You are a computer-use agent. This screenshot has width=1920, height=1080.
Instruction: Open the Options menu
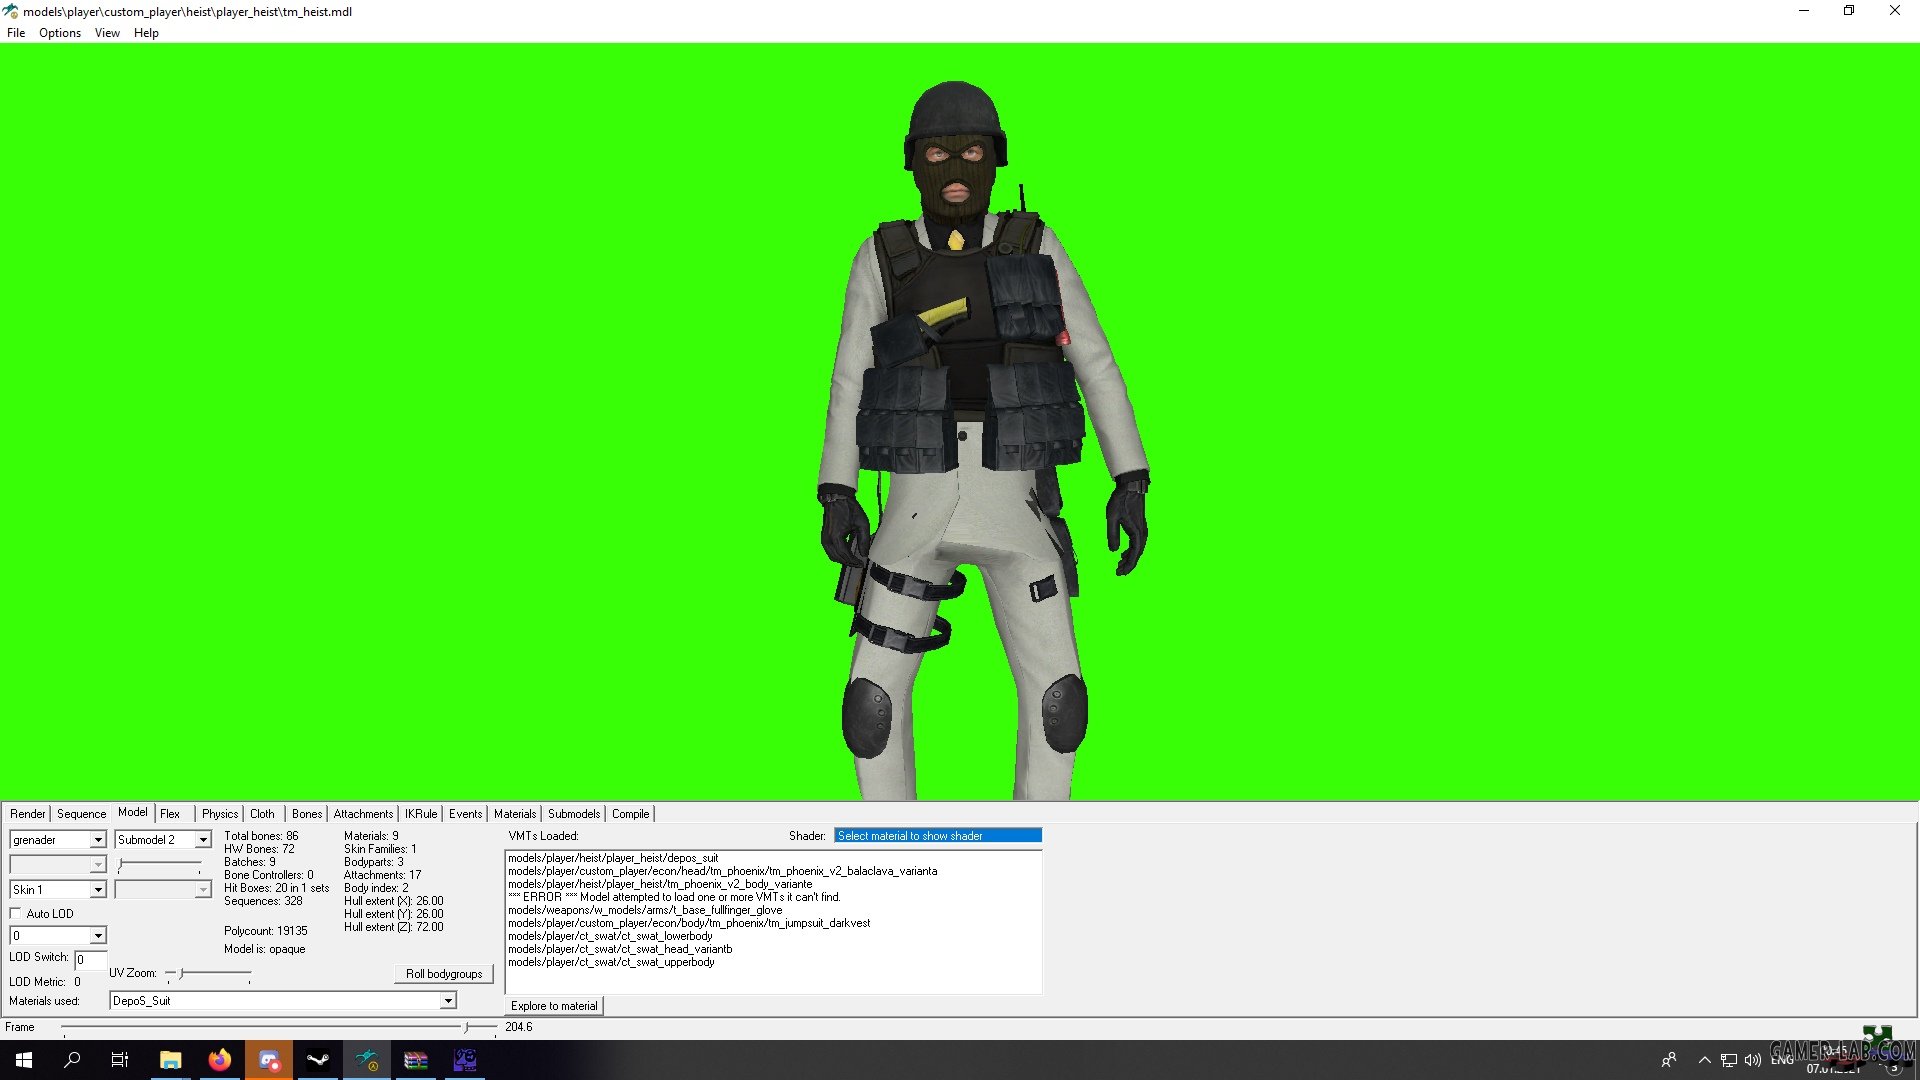(x=60, y=33)
